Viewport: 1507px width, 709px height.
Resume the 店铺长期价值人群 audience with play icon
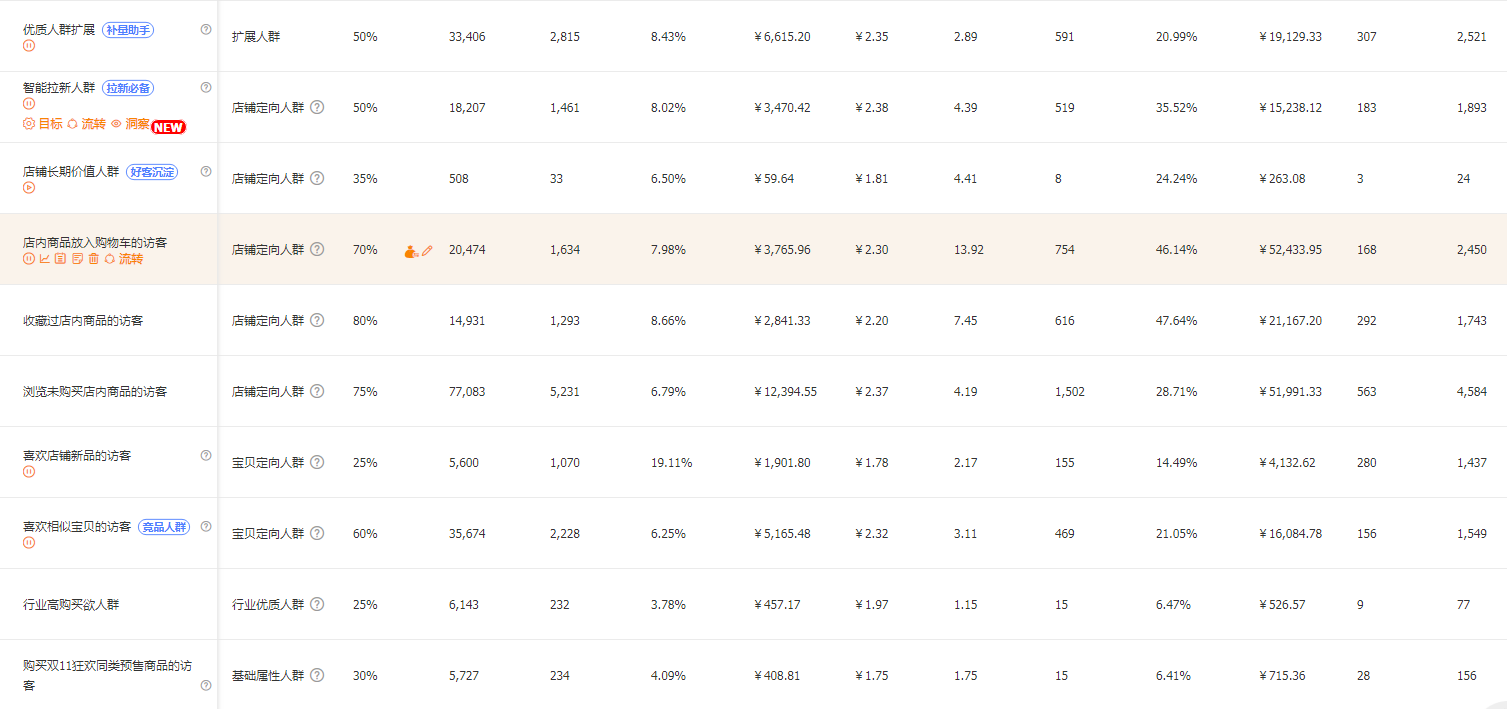point(29,187)
